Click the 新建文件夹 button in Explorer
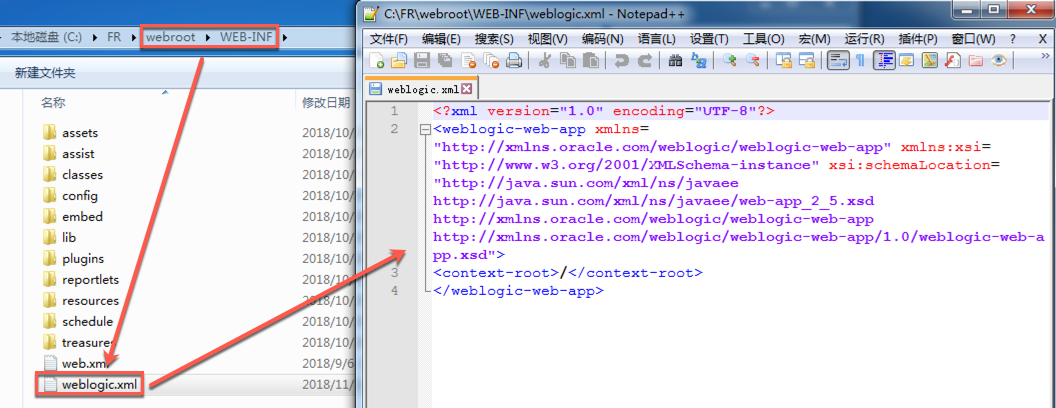This screenshot has height=408, width=1056. [x=45, y=73]
